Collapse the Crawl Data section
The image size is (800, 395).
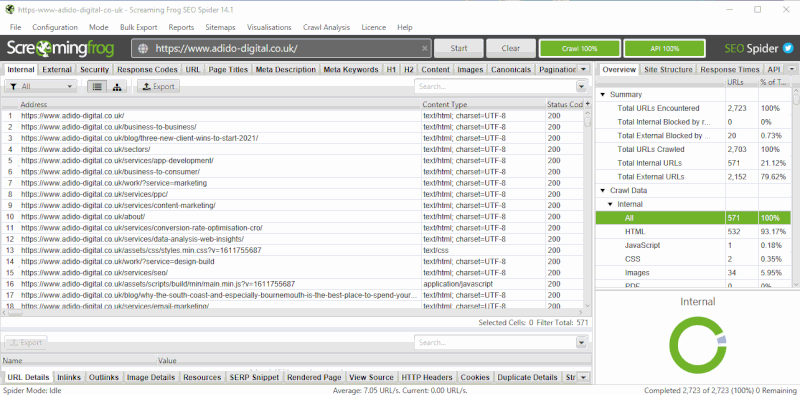pos(603,190)
